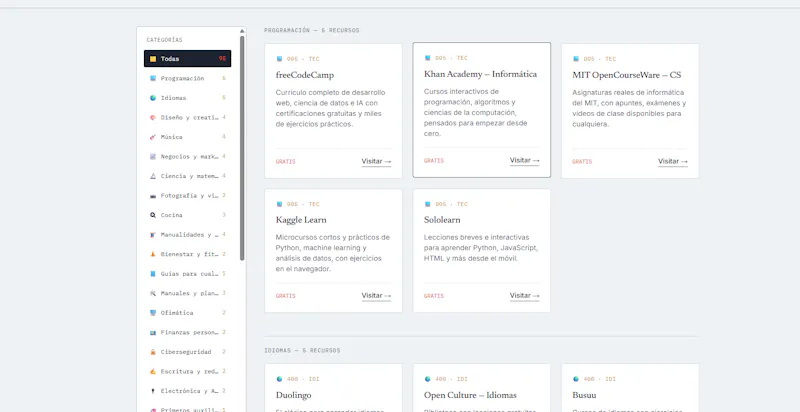
Task: Click the triangle ruler icon for Ciencia y matem…
Action: 153,176
